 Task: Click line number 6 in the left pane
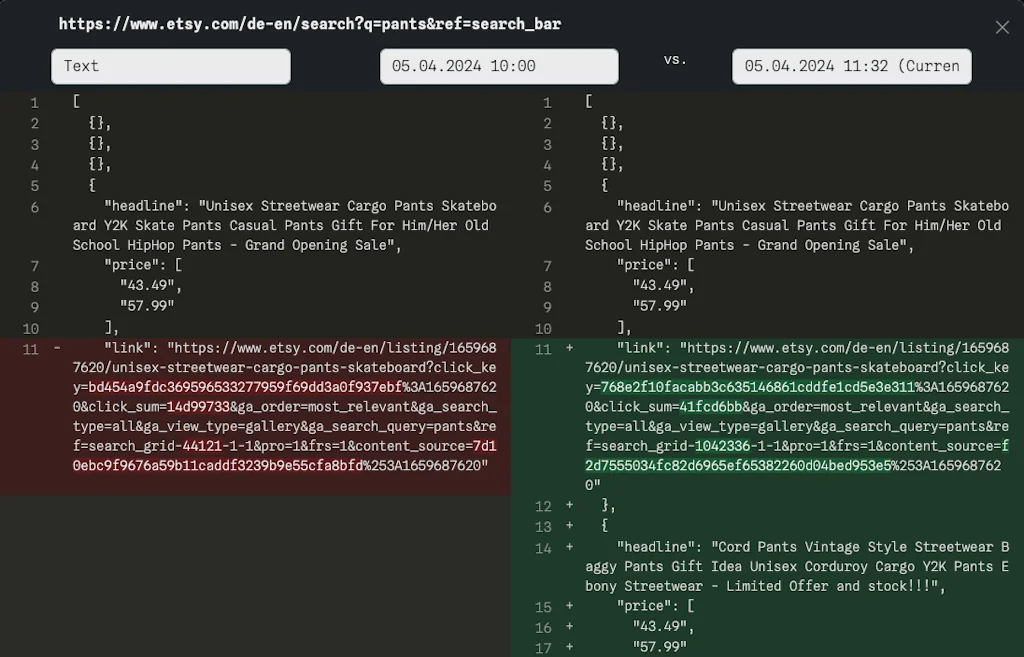pyautogui.click(x=34, y=205)
